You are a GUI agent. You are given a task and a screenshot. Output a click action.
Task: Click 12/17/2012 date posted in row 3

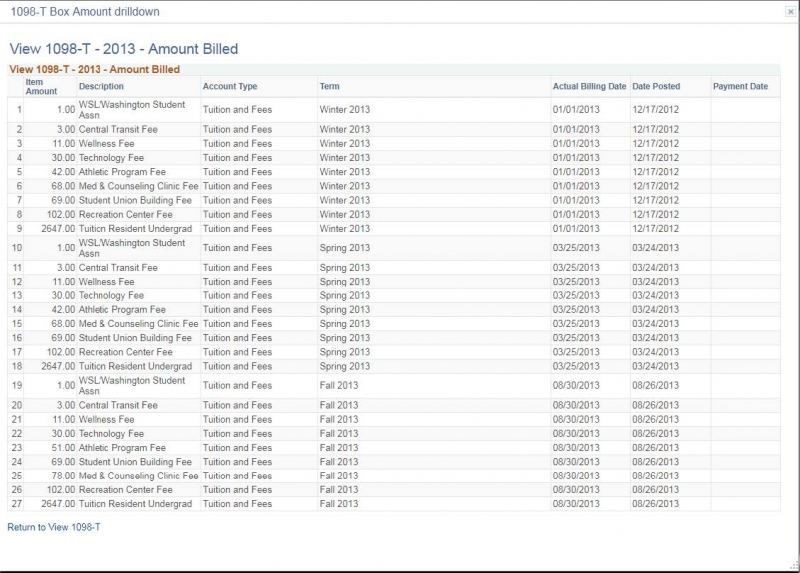[656, 144]
